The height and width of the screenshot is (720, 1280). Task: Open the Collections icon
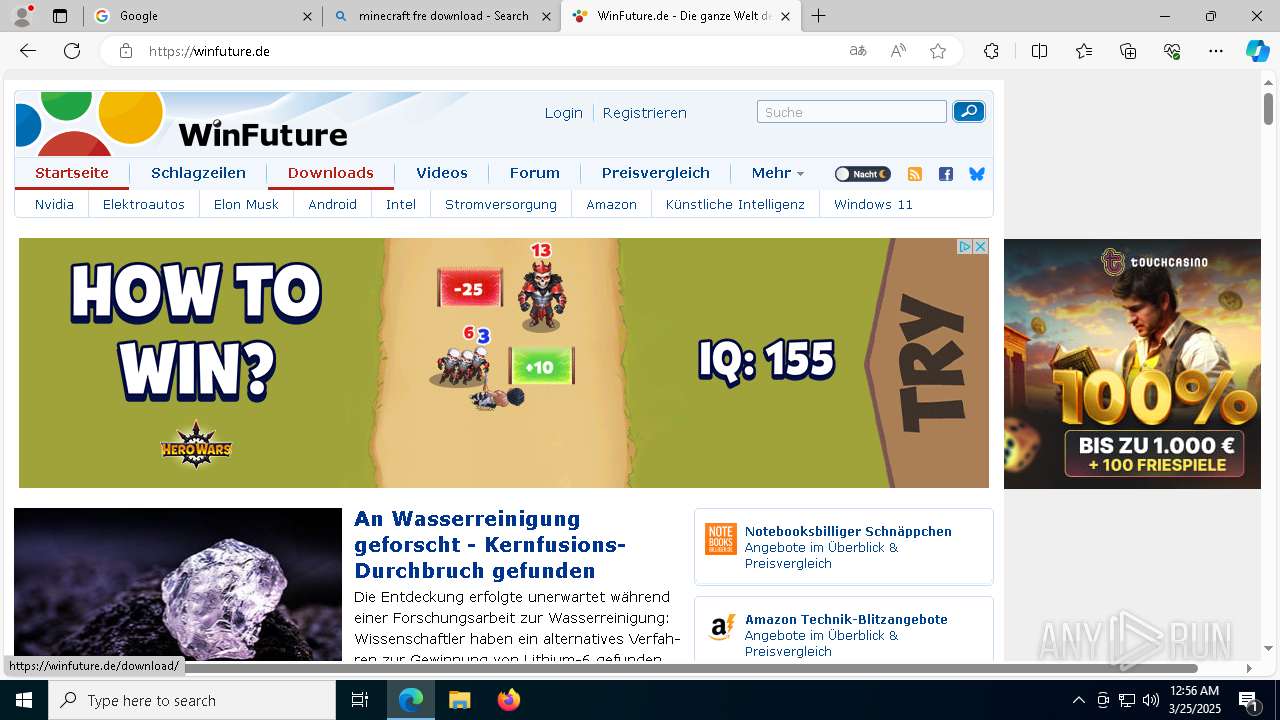[1128, 51]
